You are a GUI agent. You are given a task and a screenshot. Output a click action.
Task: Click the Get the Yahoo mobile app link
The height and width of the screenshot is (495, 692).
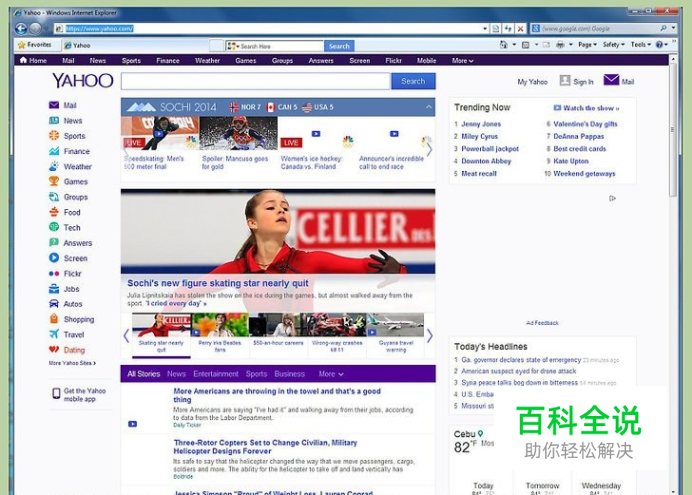click(79, 395)
